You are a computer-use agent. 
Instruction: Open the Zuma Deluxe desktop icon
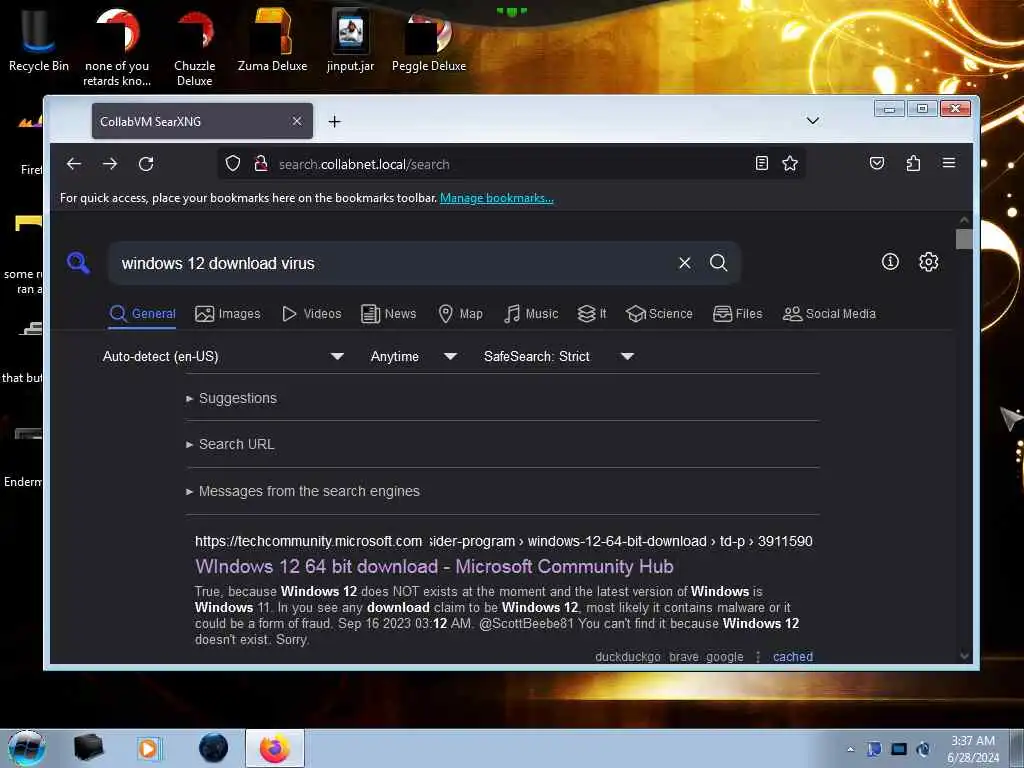tap(272, 39)
